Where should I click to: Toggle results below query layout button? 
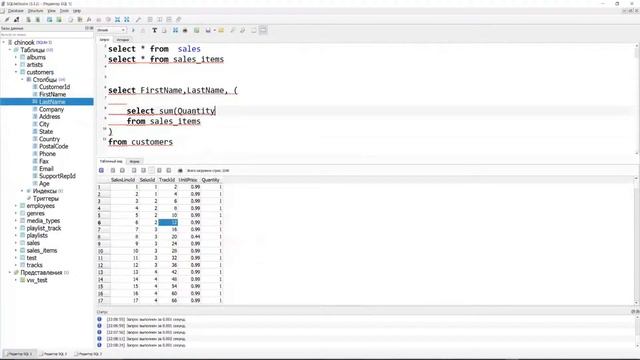(x=263, y=30)
